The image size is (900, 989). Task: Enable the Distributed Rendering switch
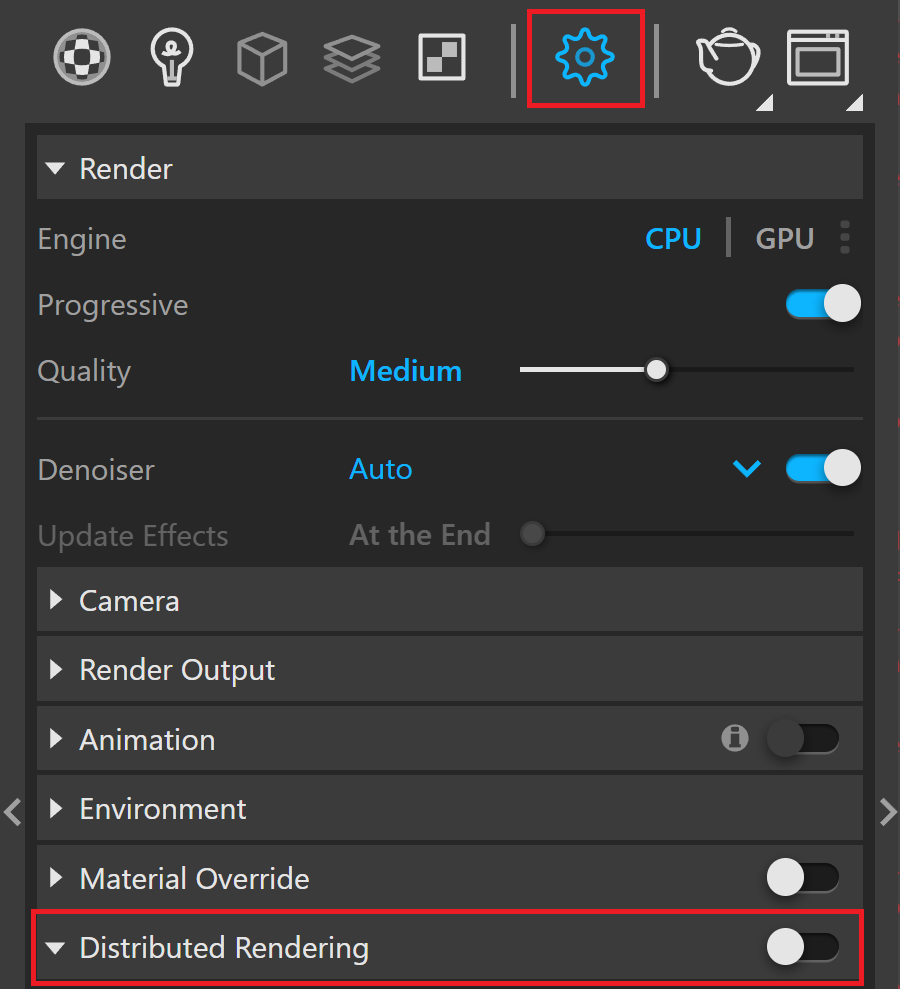[x=803, y=947]
